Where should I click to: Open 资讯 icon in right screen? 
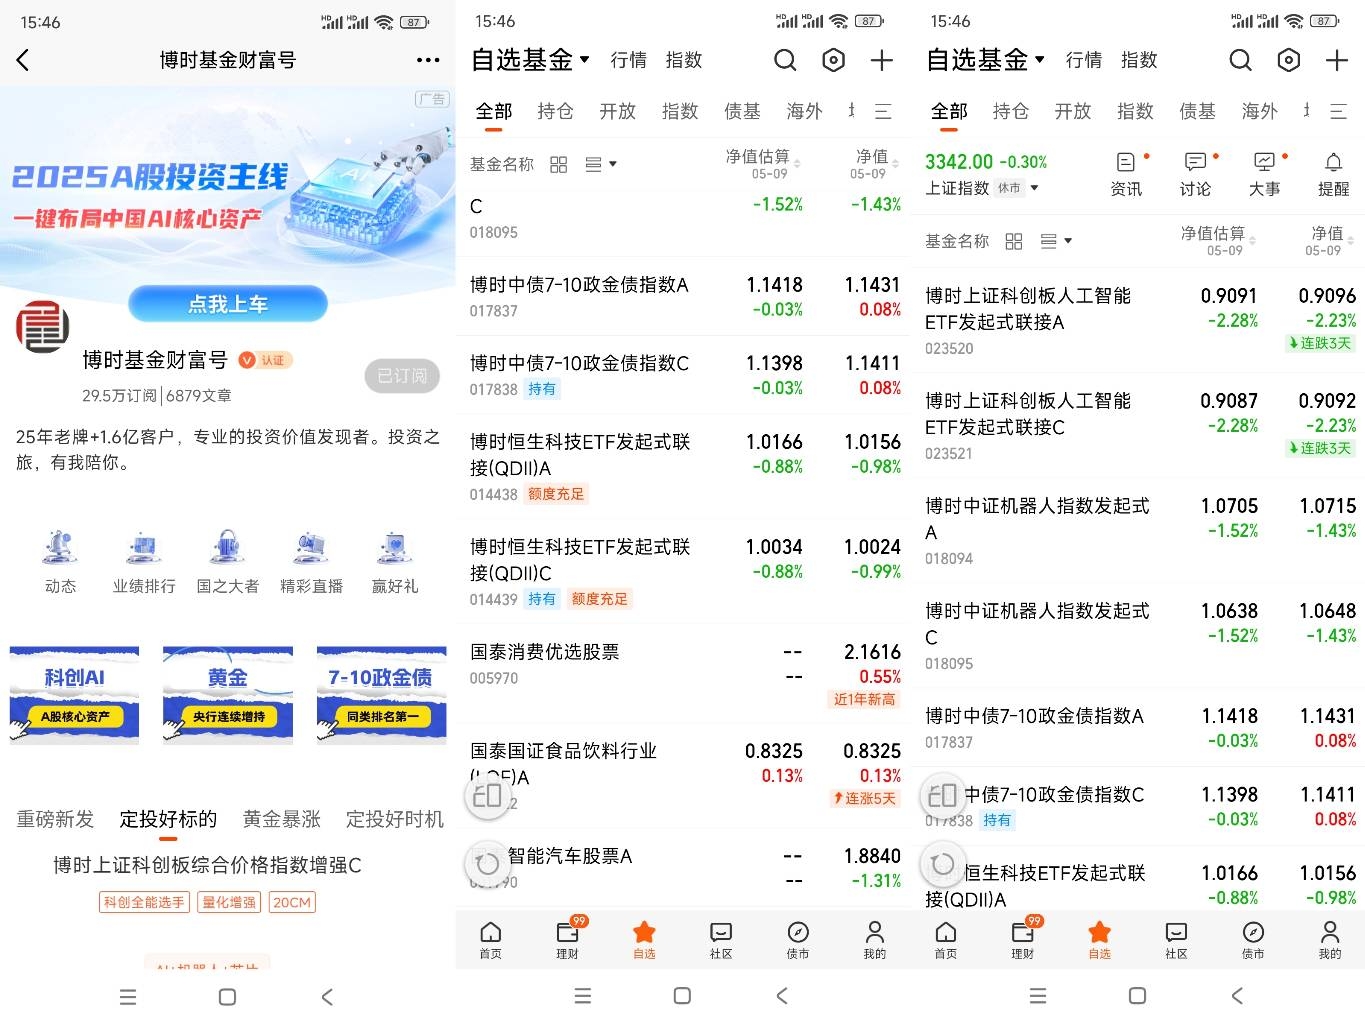tap(1126, 174)
